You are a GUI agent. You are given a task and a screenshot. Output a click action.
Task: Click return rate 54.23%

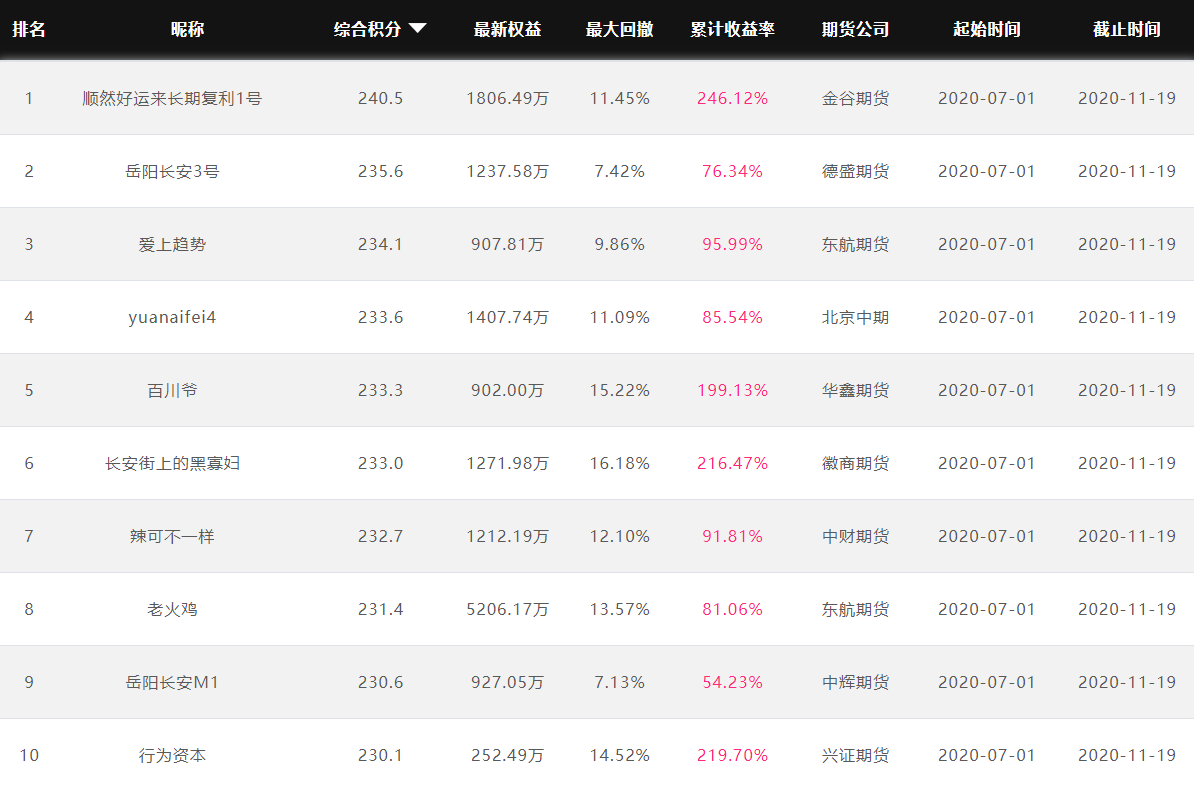coord(733,682)
